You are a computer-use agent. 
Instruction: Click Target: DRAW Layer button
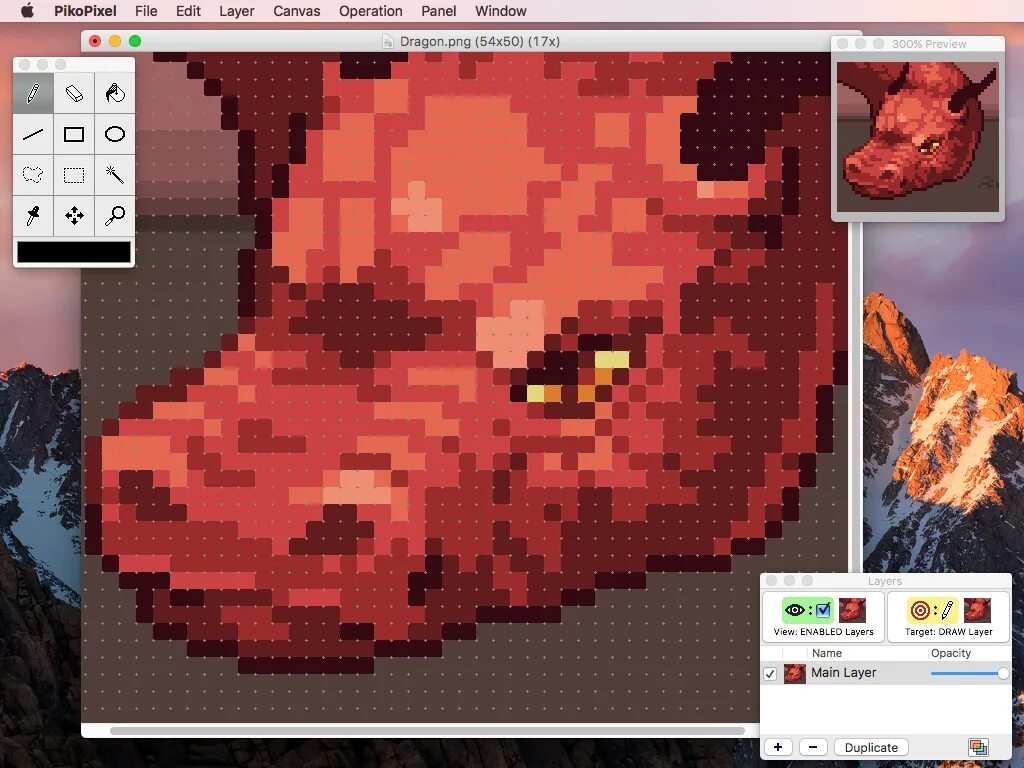pos(948,616)
